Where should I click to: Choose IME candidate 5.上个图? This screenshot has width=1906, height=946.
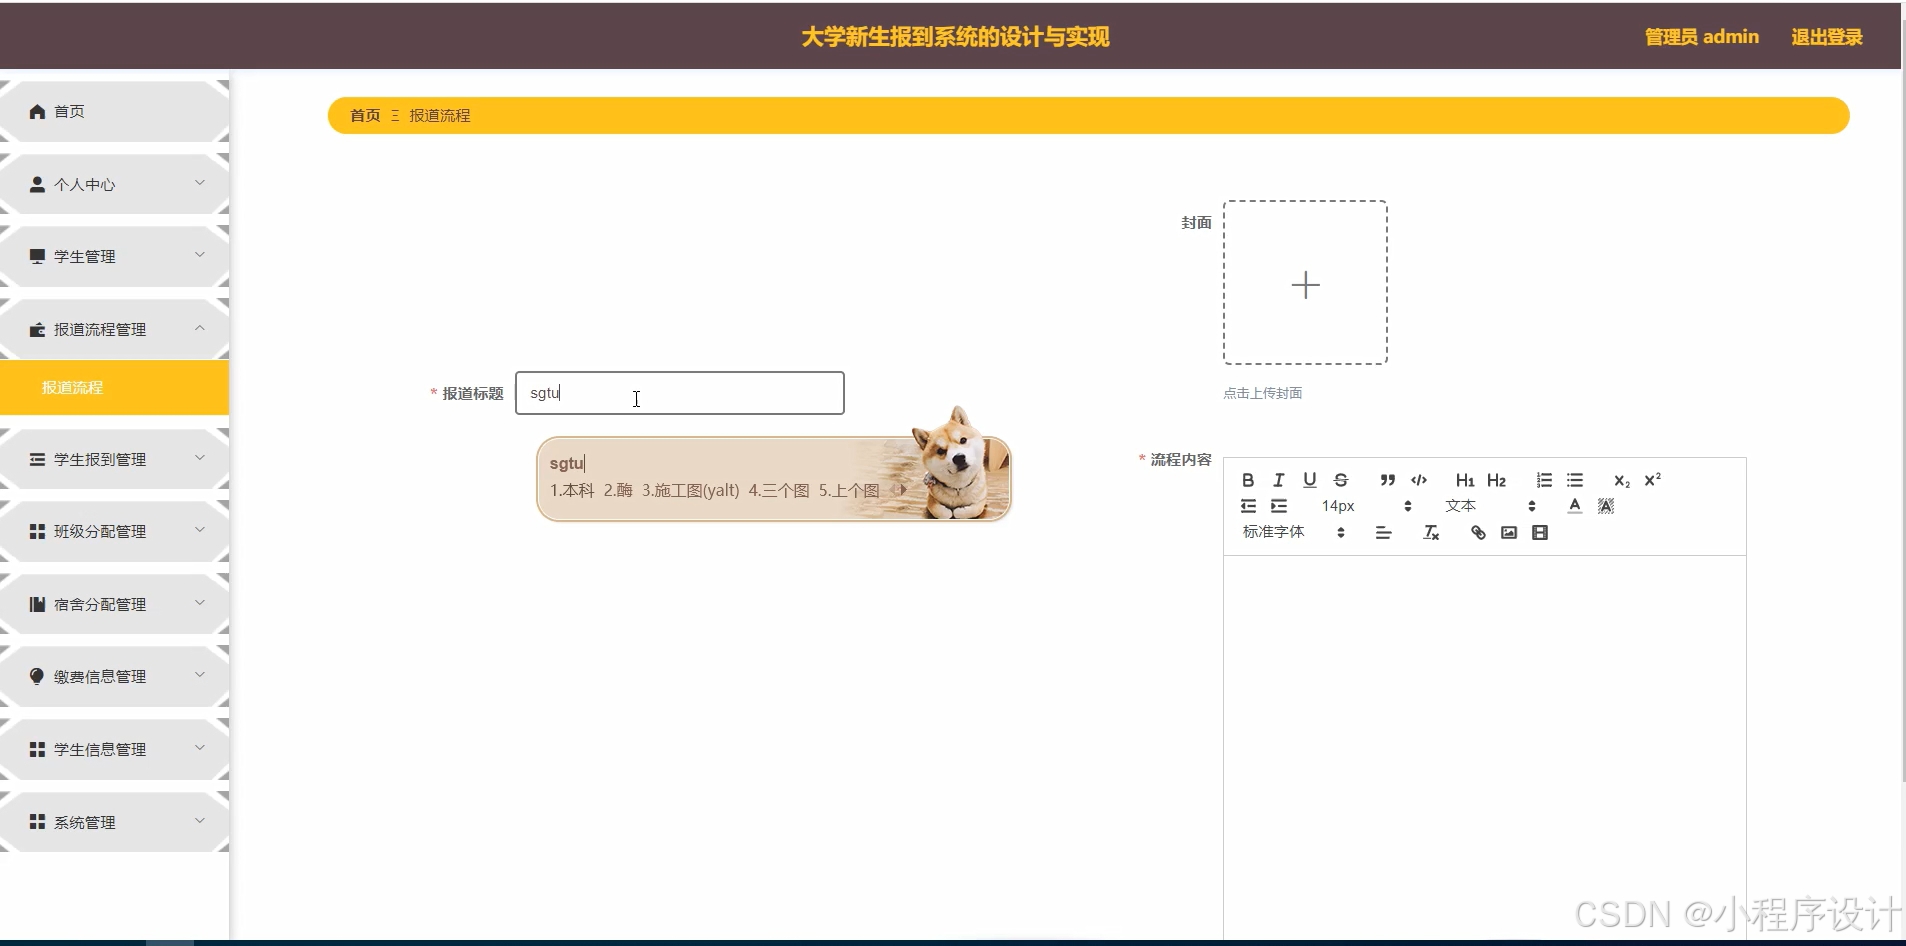click(849, 490)
